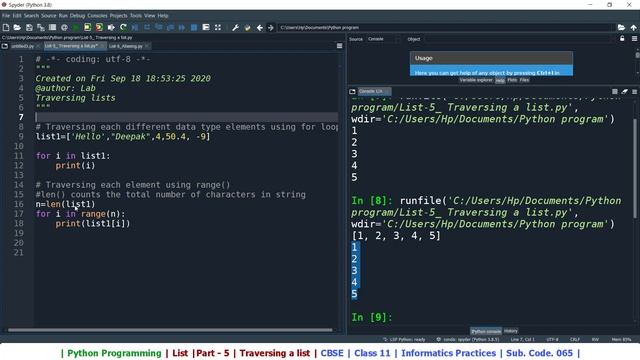
Task: Click the In [9]: console prompt
Action: point(371,317)
